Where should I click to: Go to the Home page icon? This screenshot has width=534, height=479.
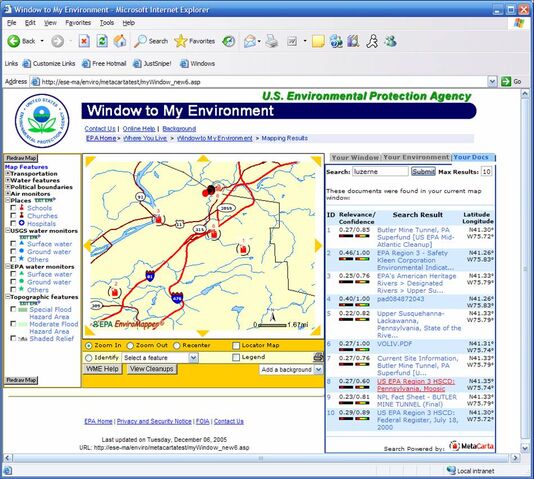(x=120, y=41)
